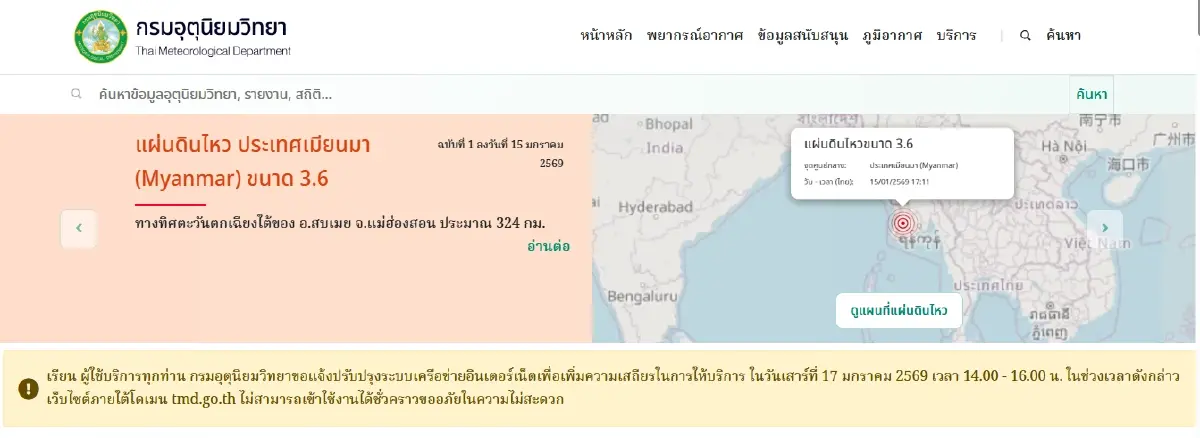Screen dimensions: 1200x438
Task: Click the warning info icon in yellow notice
Action: point(29,389)
